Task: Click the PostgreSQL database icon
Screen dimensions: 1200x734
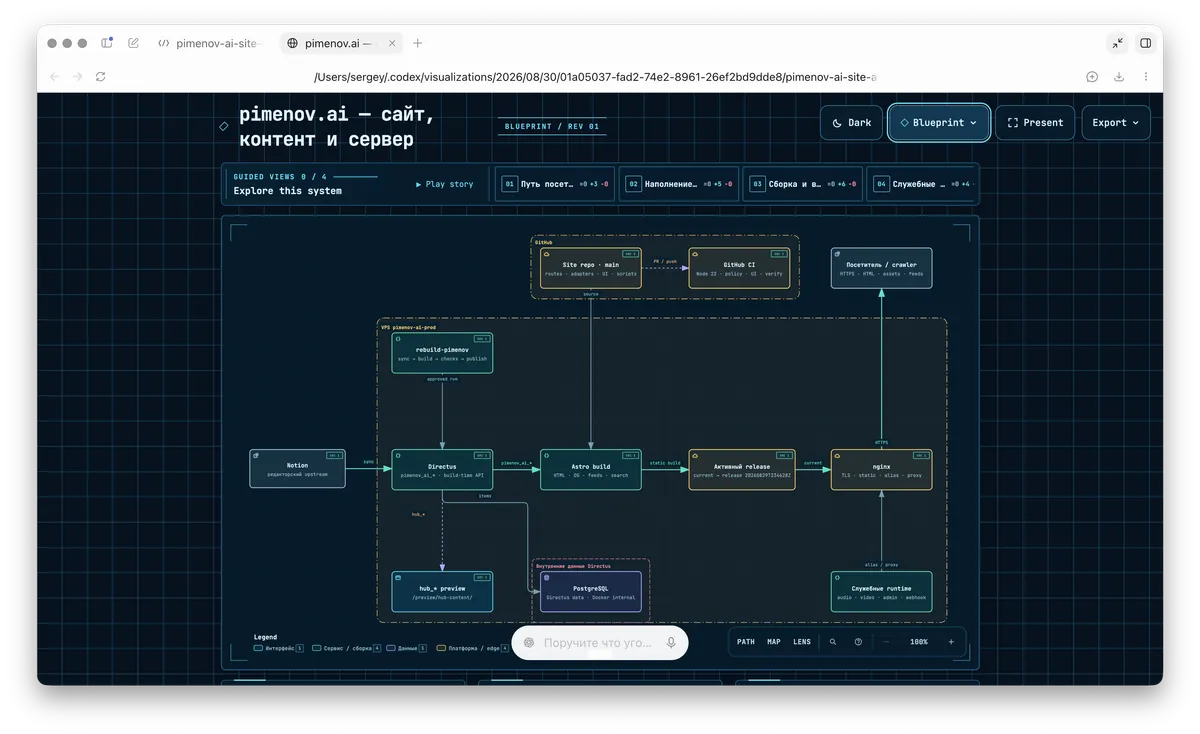Action: (546, 577)
